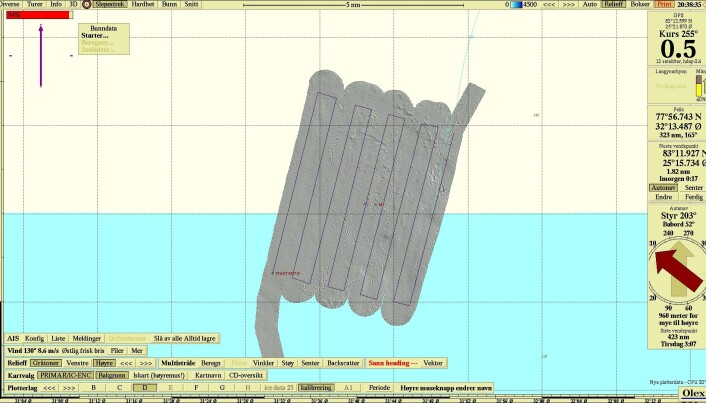Click the autonav steering compass arrow
This screenshot has width=706, height=403.
click(678, 270)
